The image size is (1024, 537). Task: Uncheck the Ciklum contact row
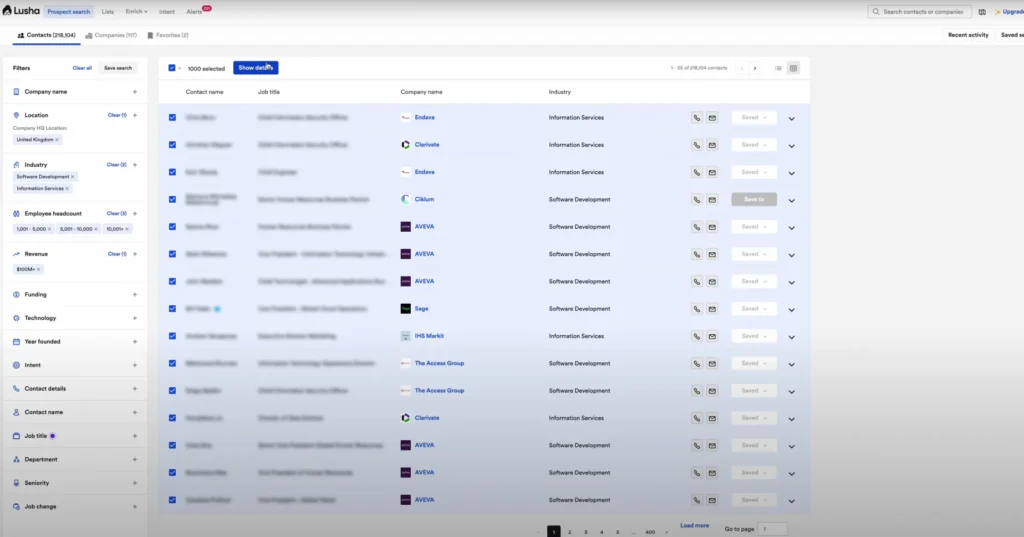coord(172,200)
